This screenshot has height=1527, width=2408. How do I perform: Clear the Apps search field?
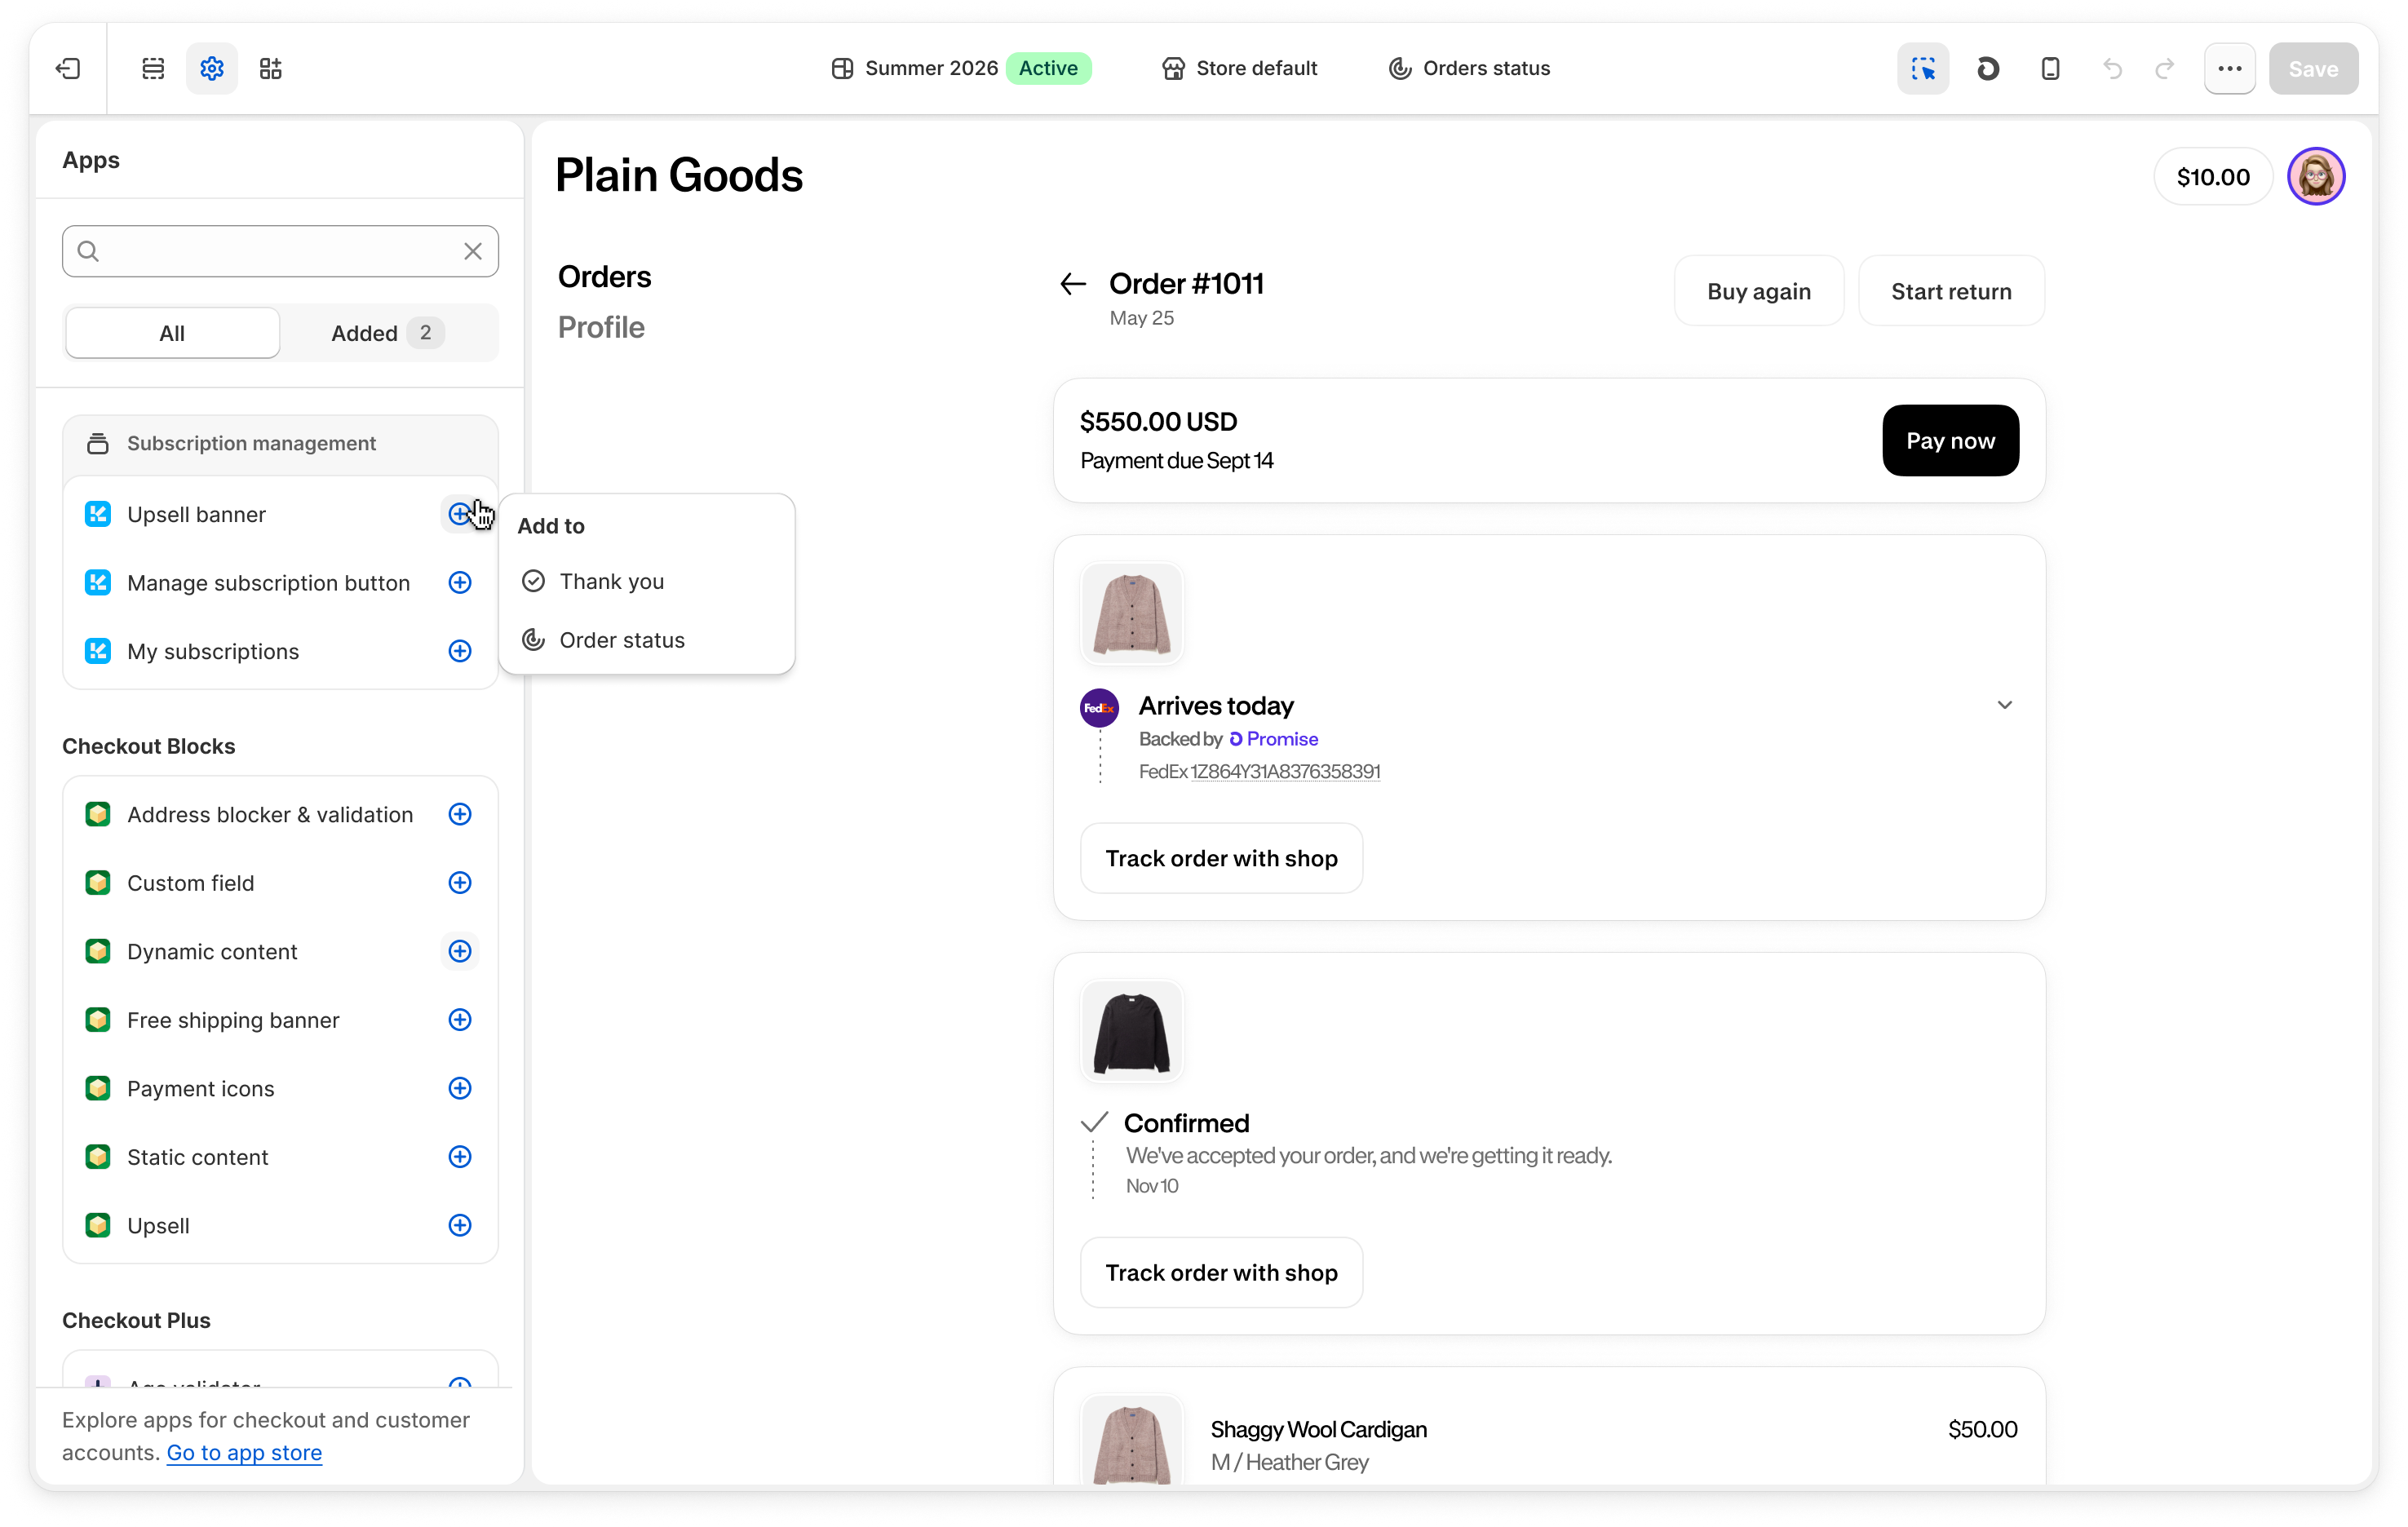(473, 251)
